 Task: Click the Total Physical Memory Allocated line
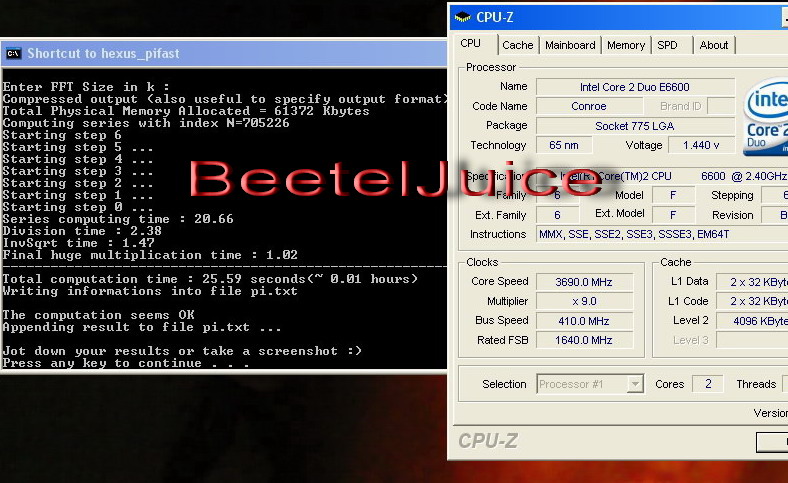pyautogui.click(x=186, y=111)
